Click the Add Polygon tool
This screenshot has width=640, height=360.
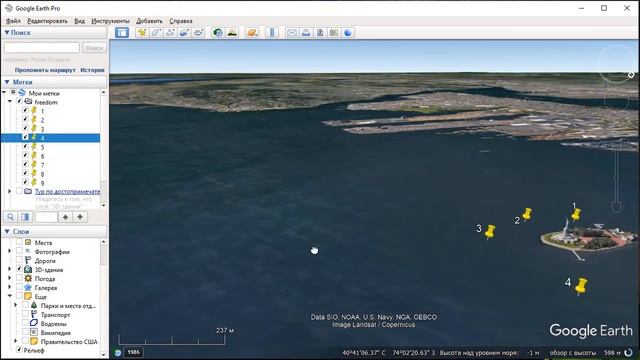(x=156, y=33)
